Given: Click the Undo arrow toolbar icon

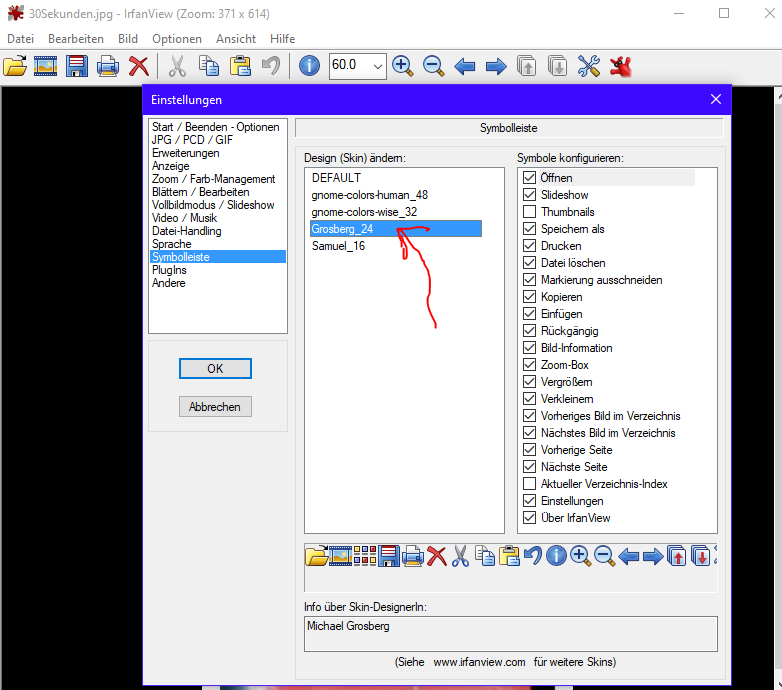Looking at the screenshot, I should click(271, 66).
